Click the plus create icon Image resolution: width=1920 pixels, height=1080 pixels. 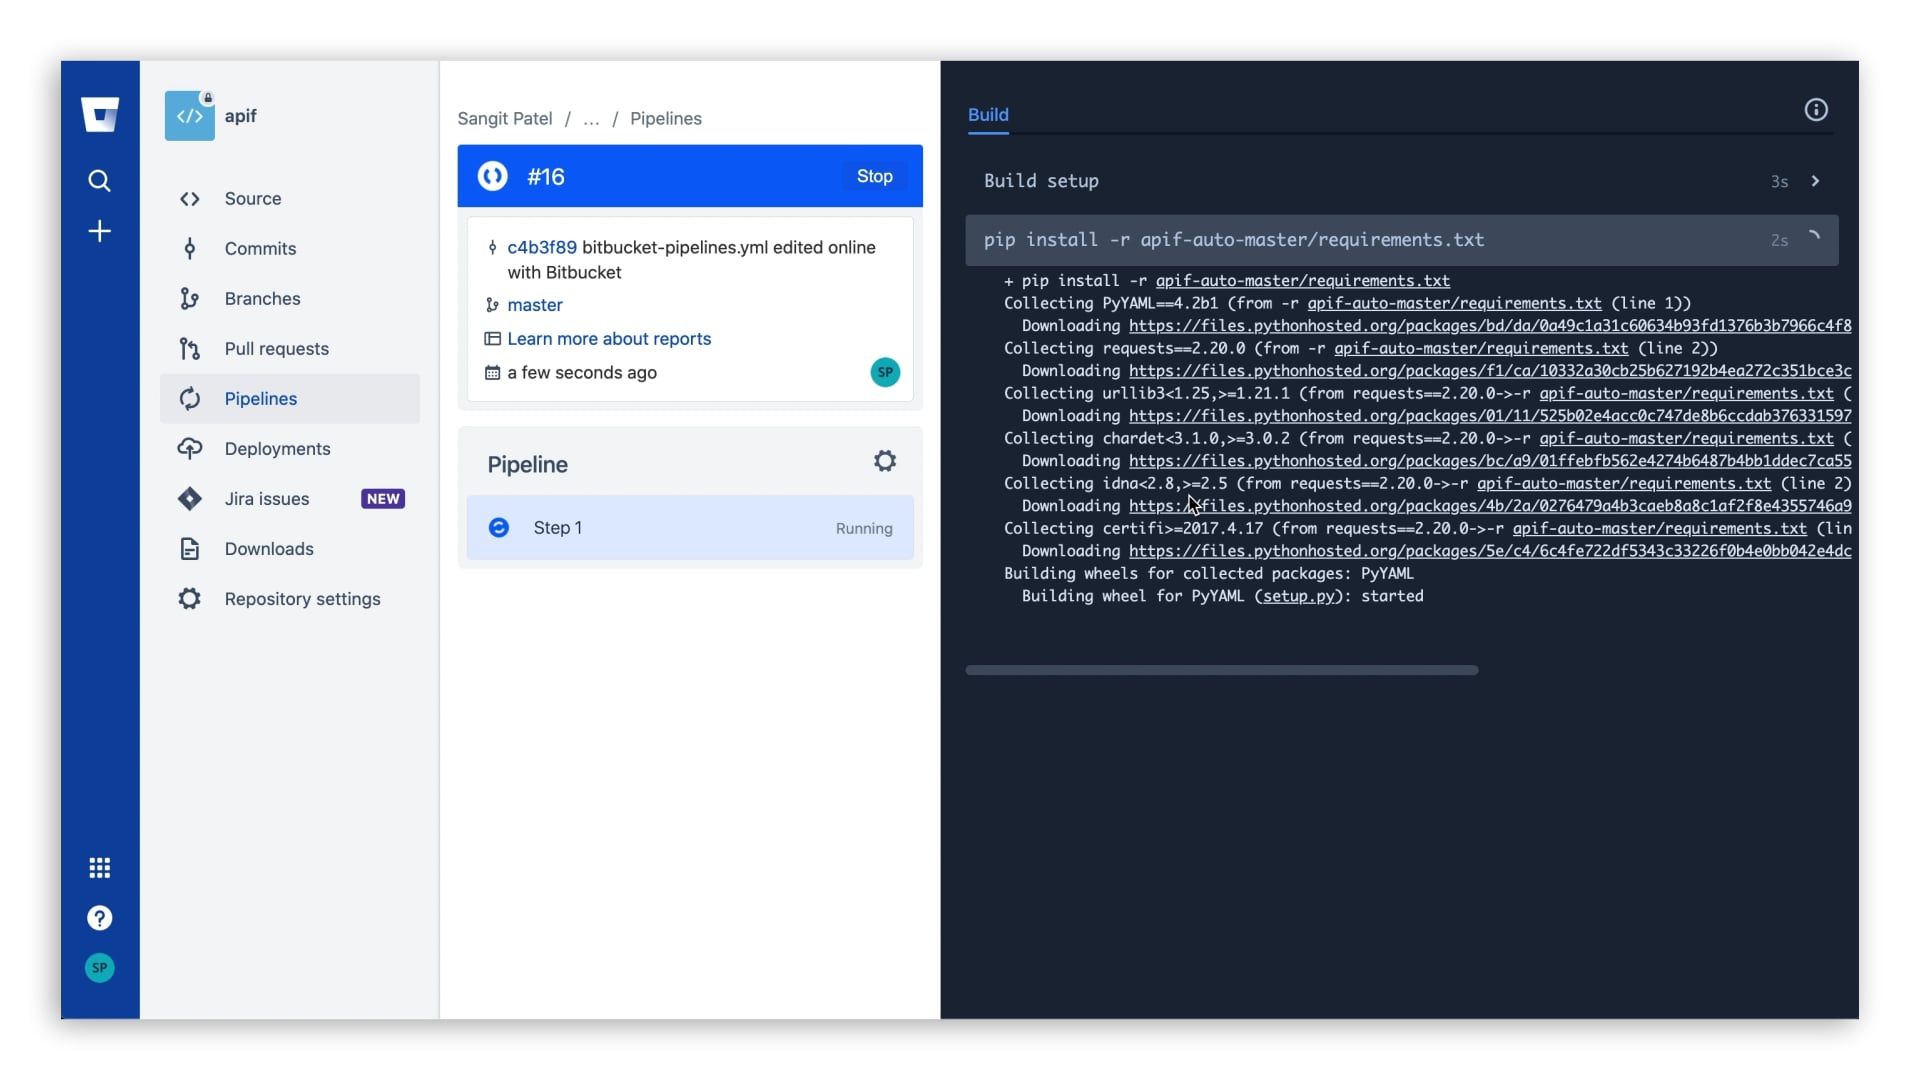pyautogui.click(x=99, y=232)
